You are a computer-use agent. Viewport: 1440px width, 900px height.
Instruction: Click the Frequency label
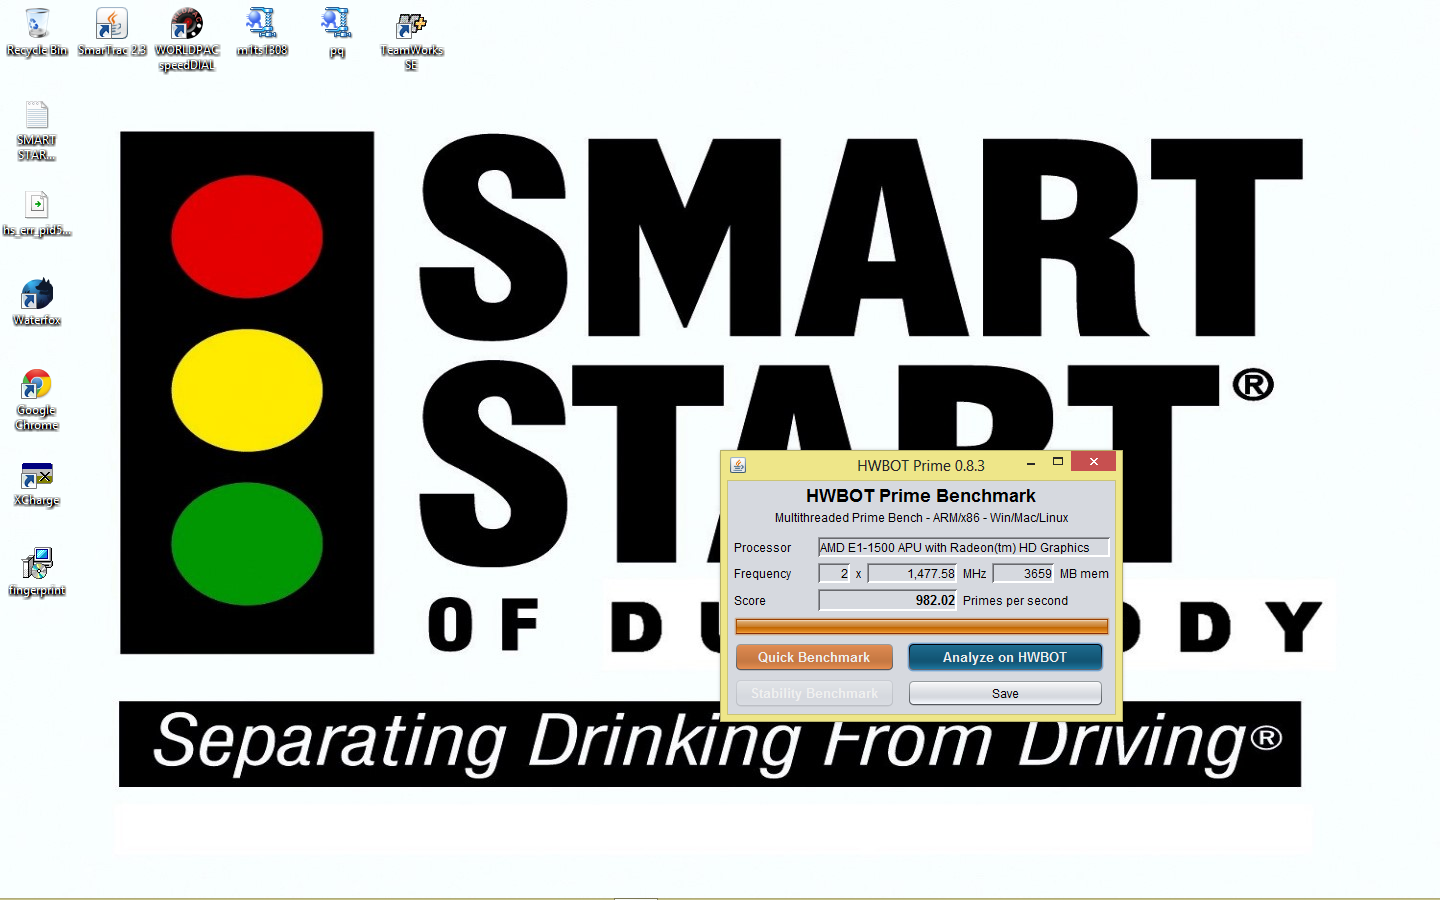click(762, 574)
